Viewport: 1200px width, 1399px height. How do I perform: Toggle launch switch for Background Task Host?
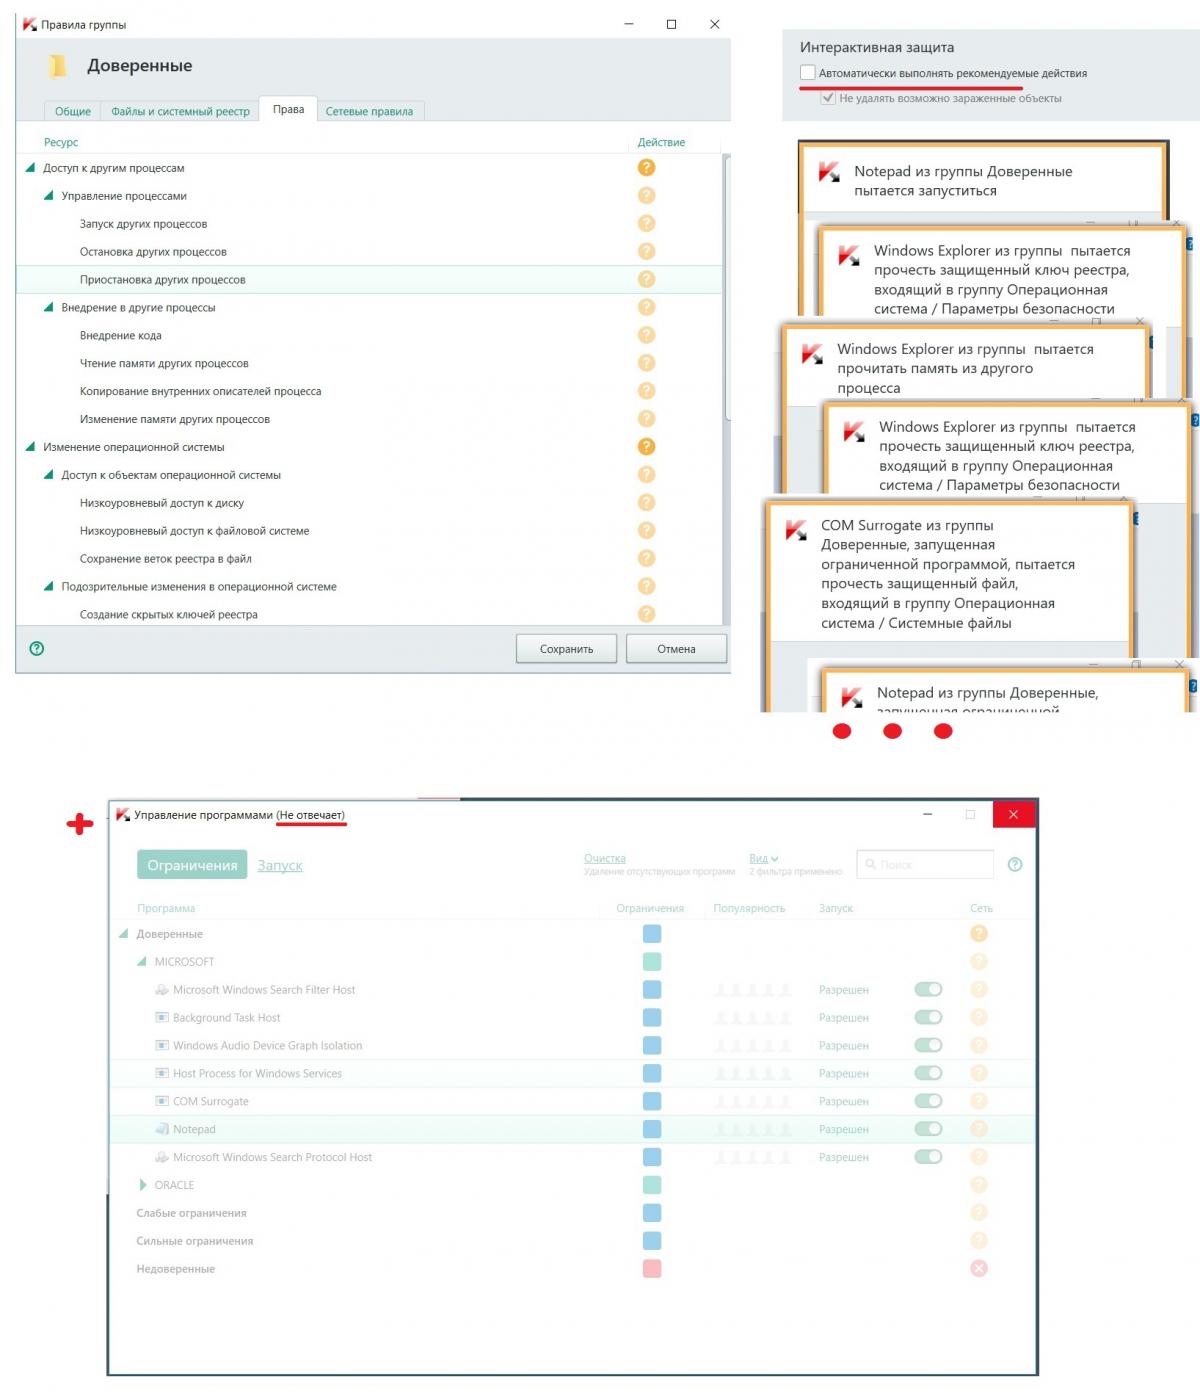[929, 1018]
